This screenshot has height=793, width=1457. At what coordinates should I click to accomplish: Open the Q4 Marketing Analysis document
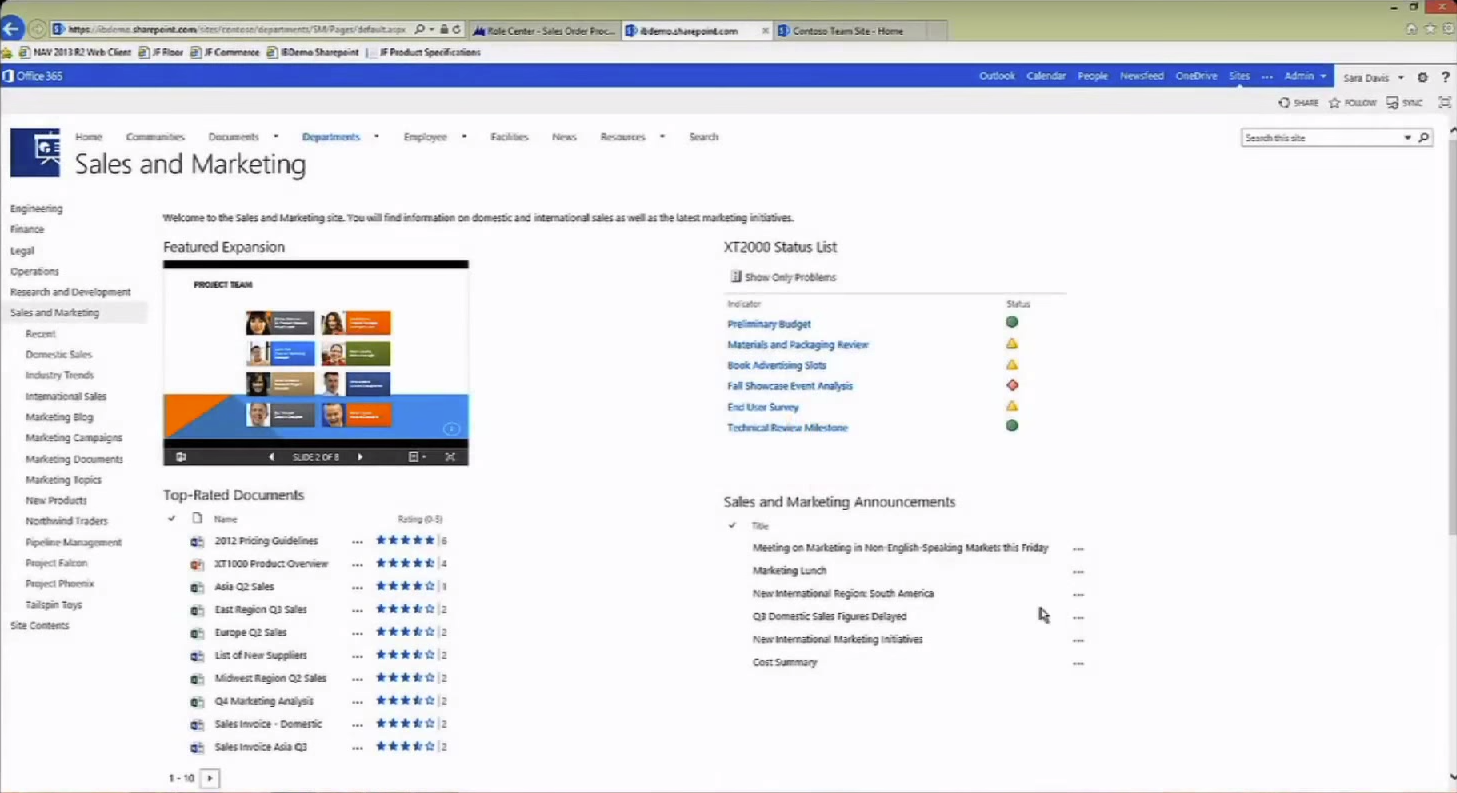264,701
